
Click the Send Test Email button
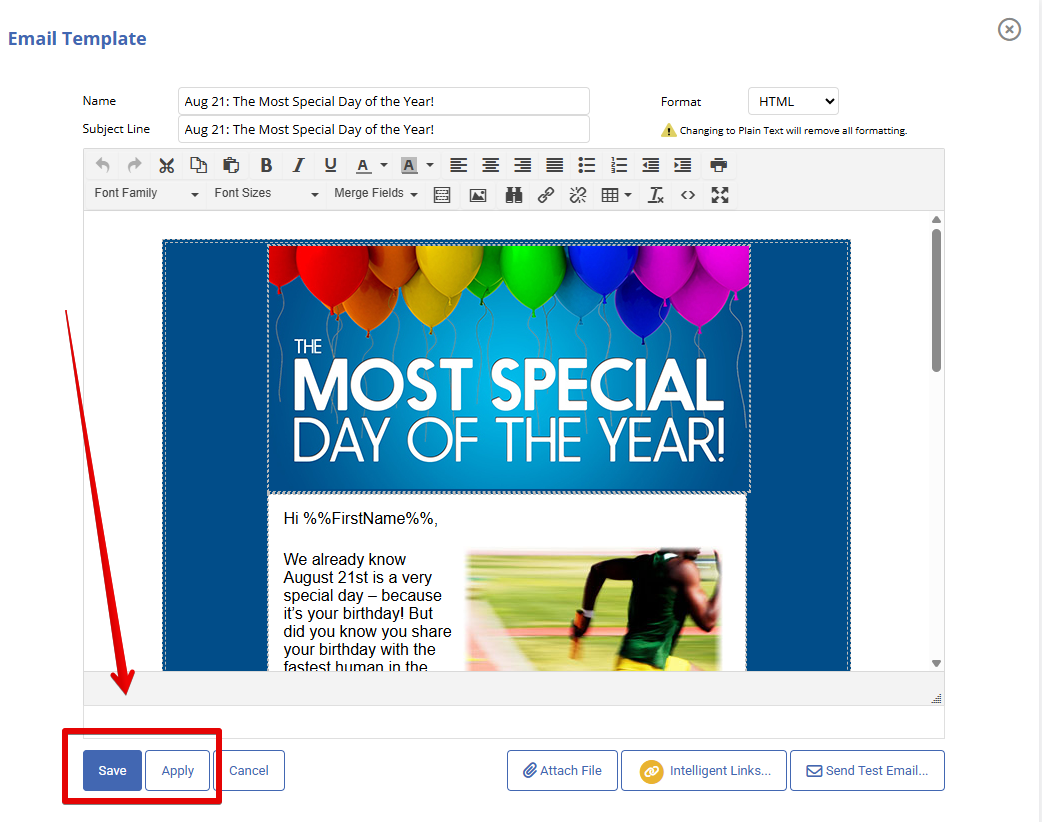pyautogui.click(x=867, y=771)
